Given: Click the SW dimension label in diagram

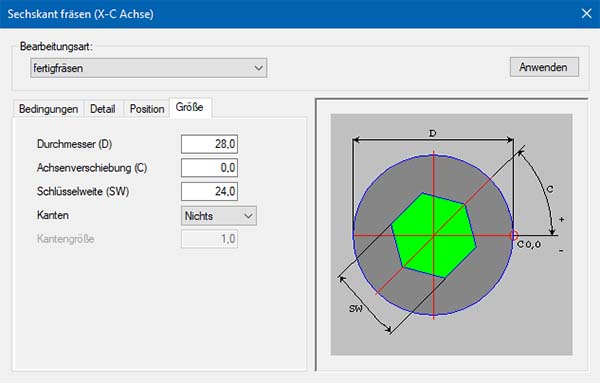Looking at the screenshot, I should tap(355, 309).
